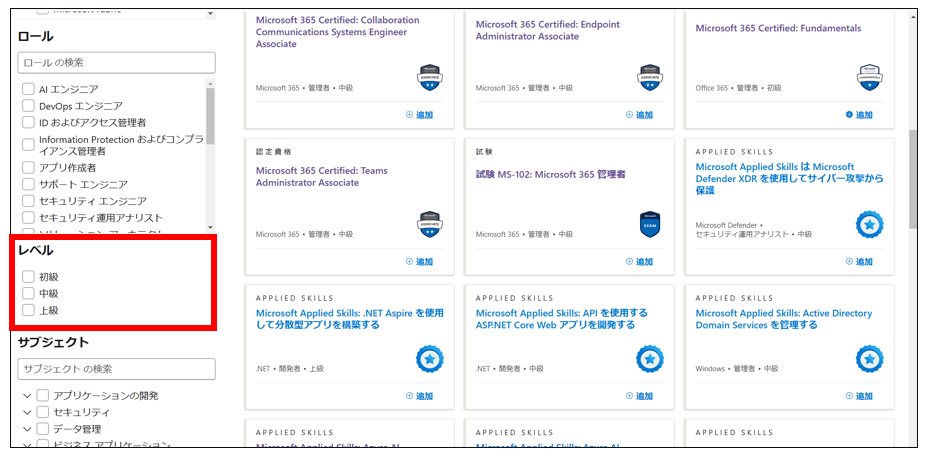The width and height of the screenshot is (927, 451).
Task: Click the role list scroll-down arrow
Action: click(210, 228)
